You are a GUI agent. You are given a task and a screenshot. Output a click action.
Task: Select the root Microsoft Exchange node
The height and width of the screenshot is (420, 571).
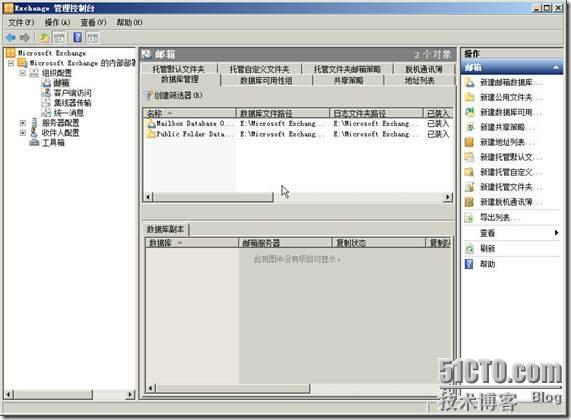tap(52, 53)
